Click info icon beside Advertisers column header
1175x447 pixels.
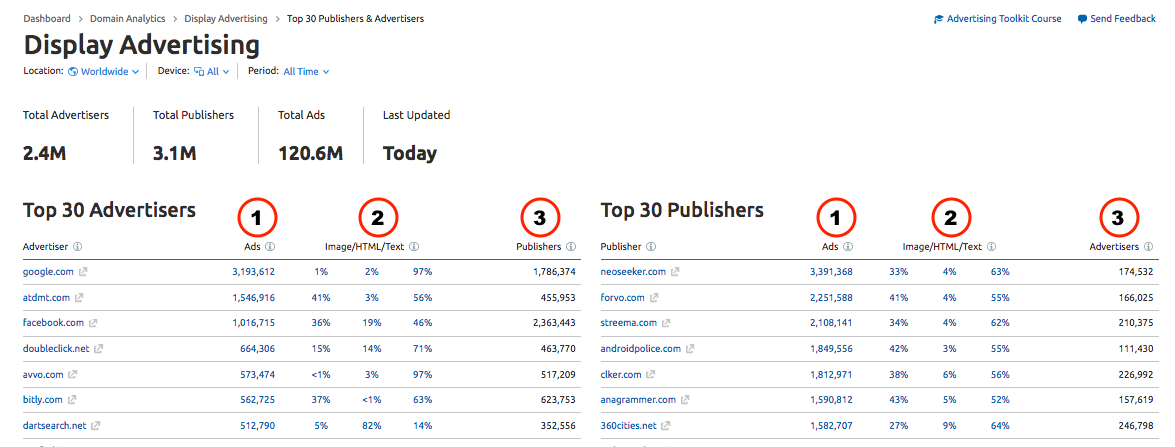(x=1149, y=246)
